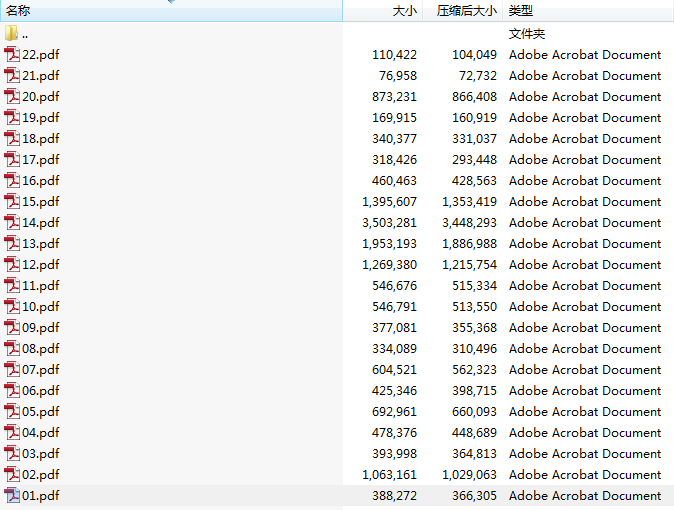Screen dimensions: 674x510
Task: Click the PDF icon of 20.pdf
Action: pos(12,96)
